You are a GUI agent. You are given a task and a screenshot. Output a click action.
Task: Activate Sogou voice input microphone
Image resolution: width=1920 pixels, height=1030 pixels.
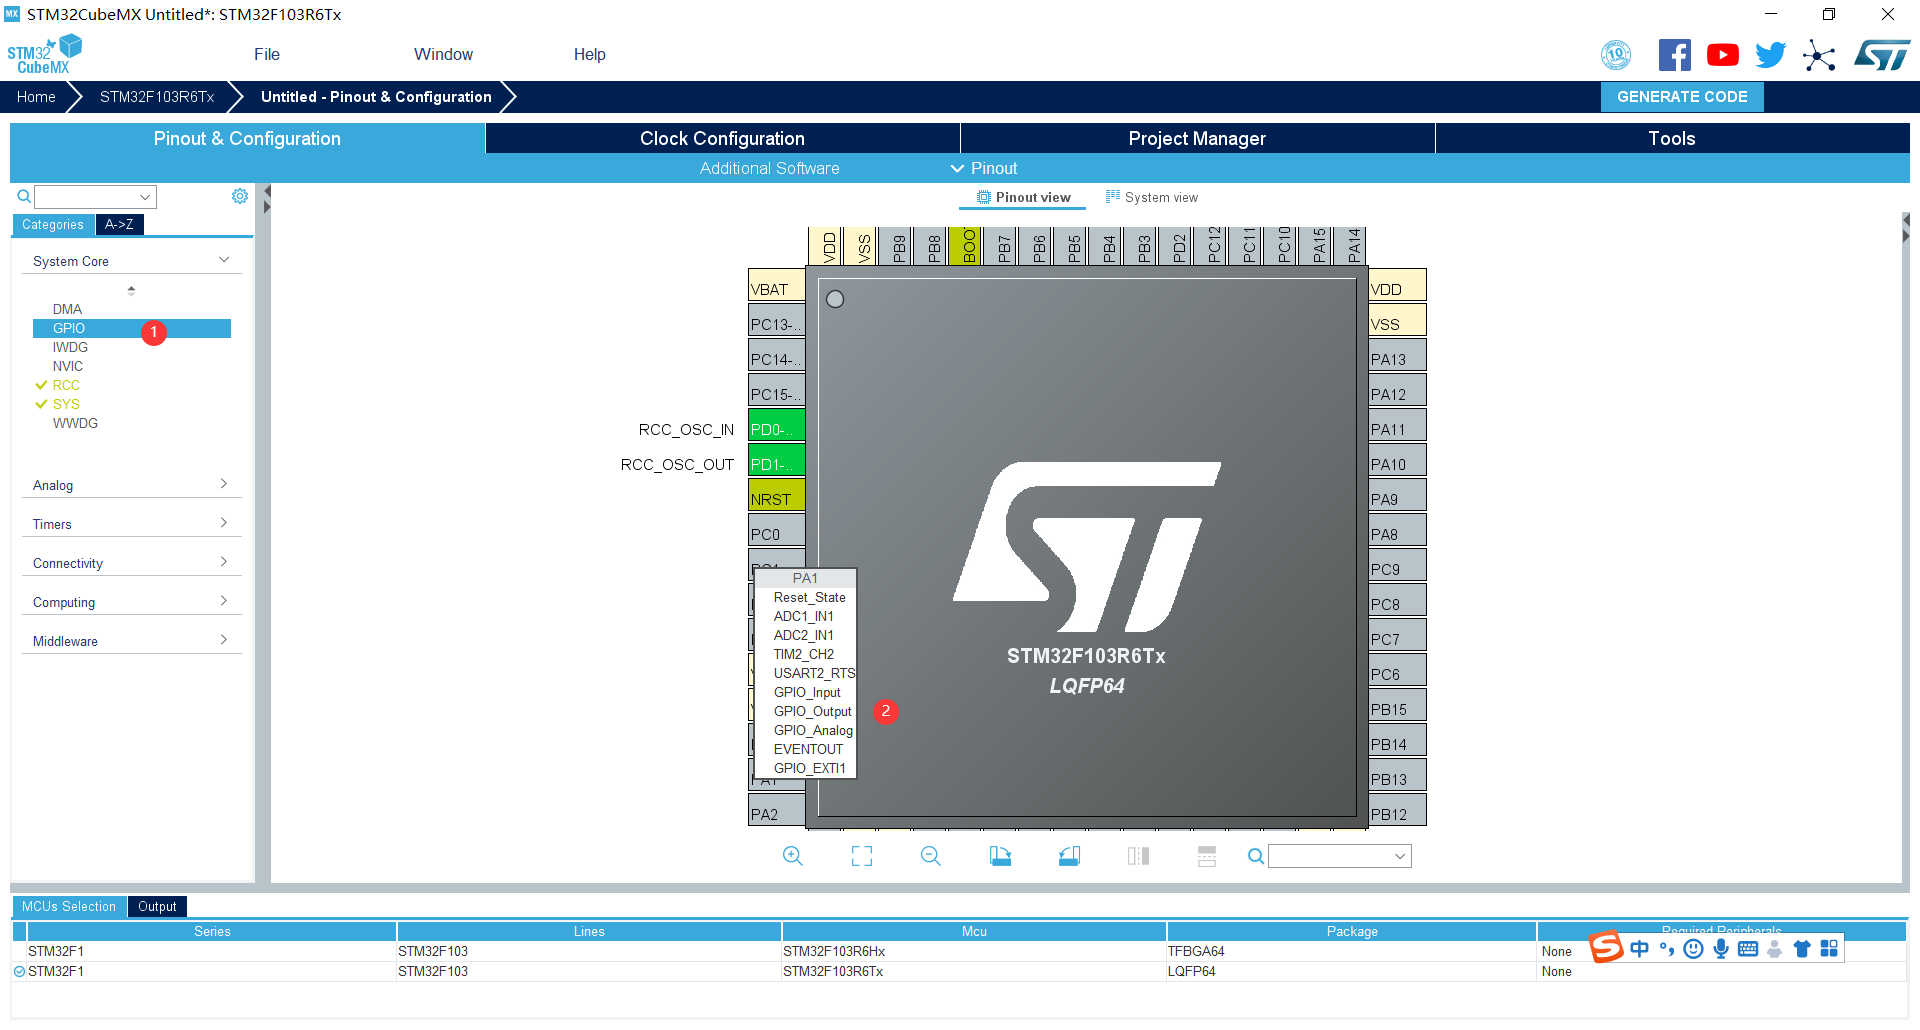[x=1721, y=949]
